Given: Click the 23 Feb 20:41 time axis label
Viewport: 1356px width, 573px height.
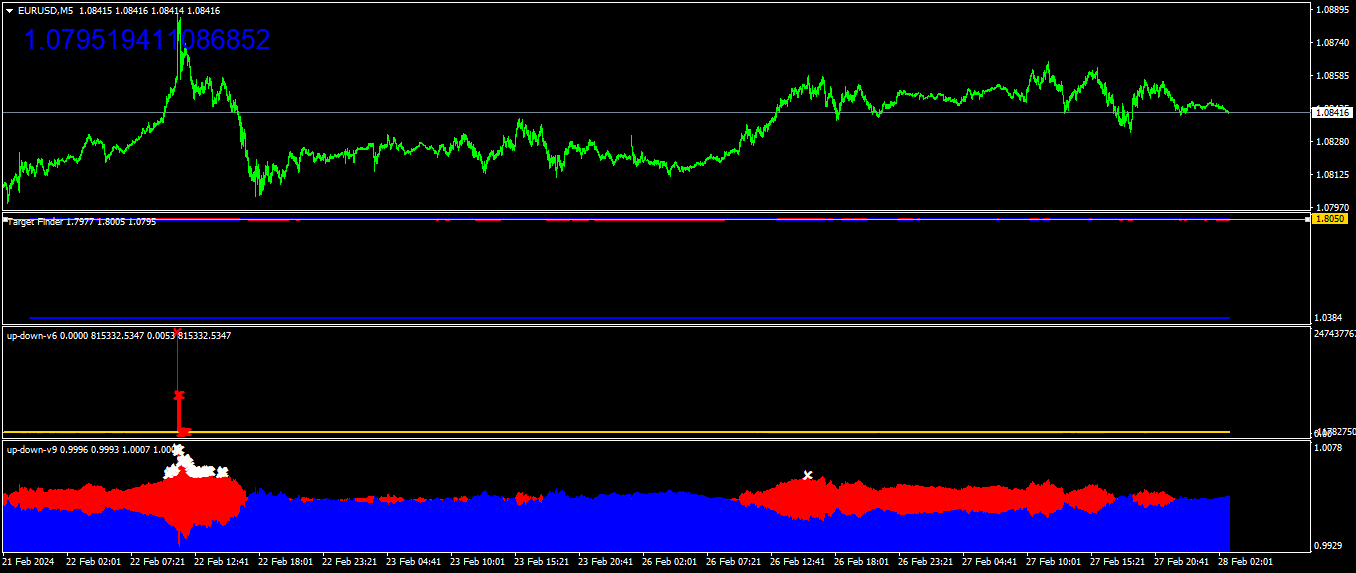Looking at the screenshot, I should click(x=605, y=562).
